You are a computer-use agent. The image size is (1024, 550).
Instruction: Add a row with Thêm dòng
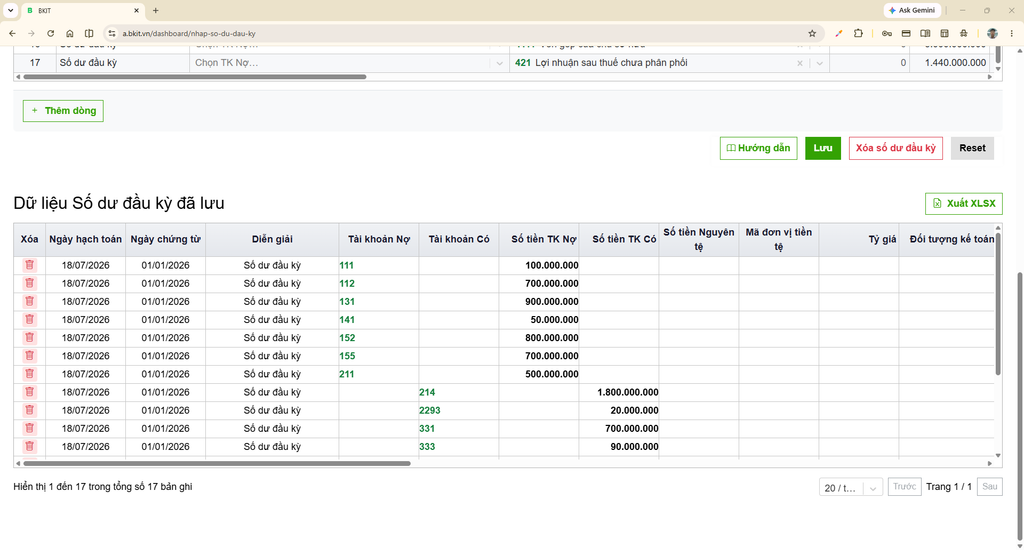pos(63,110)
